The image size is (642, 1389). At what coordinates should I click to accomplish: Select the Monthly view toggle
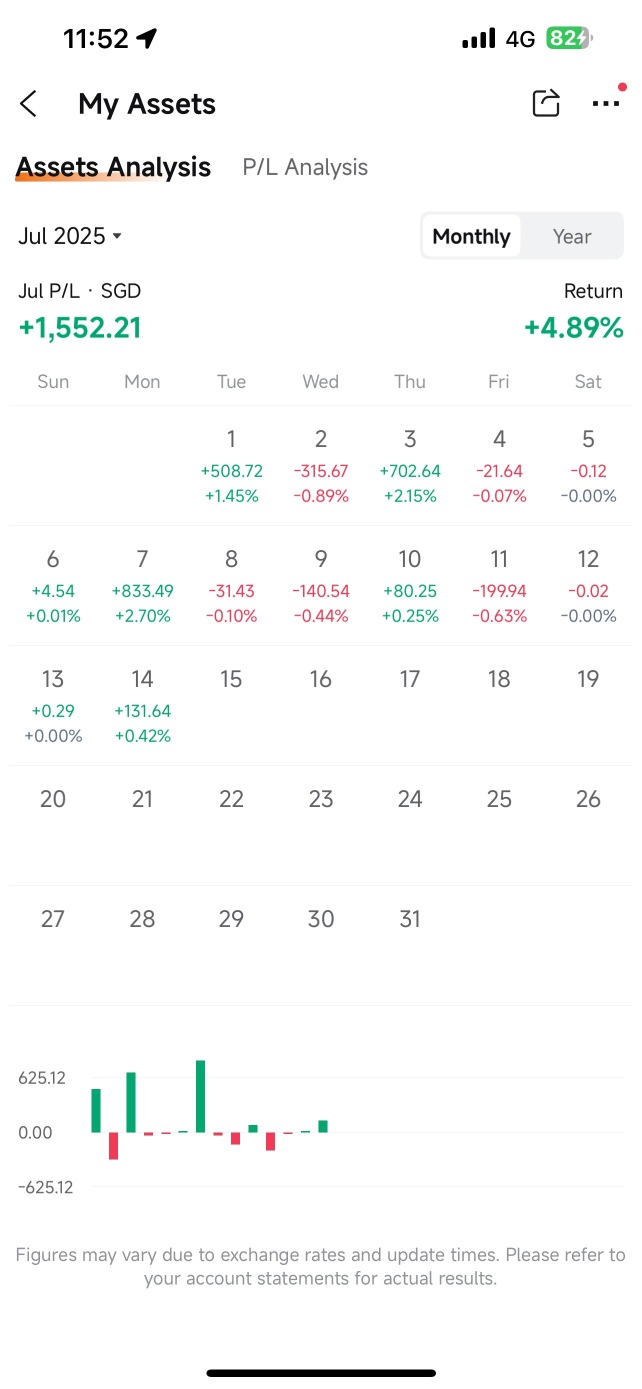[x=471, y=236]
